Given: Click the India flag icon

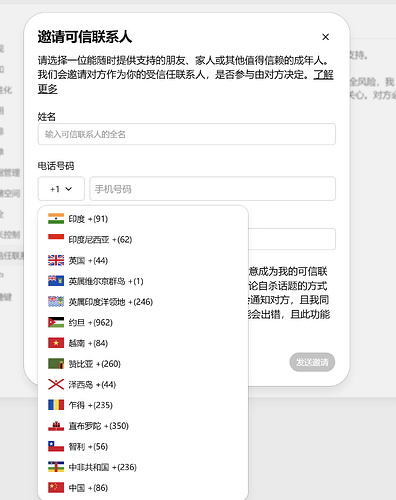Looking at the screenshot, I should coord(56,219).
